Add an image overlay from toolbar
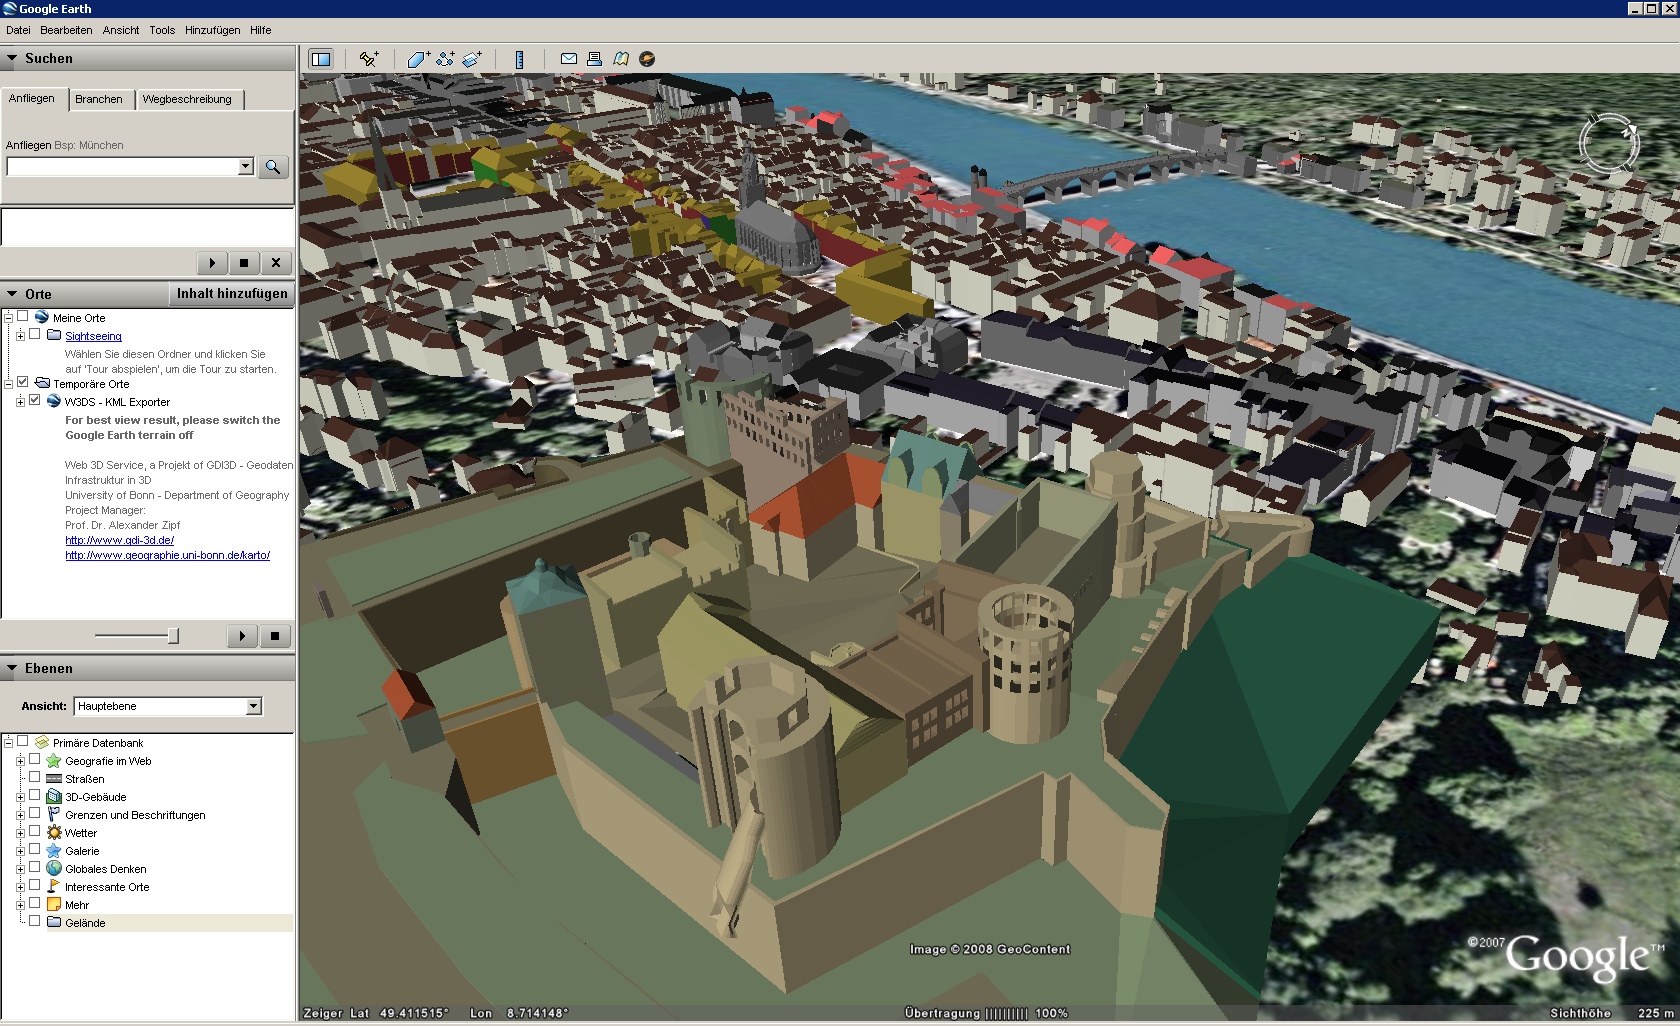1680x1026 pixels. point(472,59)
